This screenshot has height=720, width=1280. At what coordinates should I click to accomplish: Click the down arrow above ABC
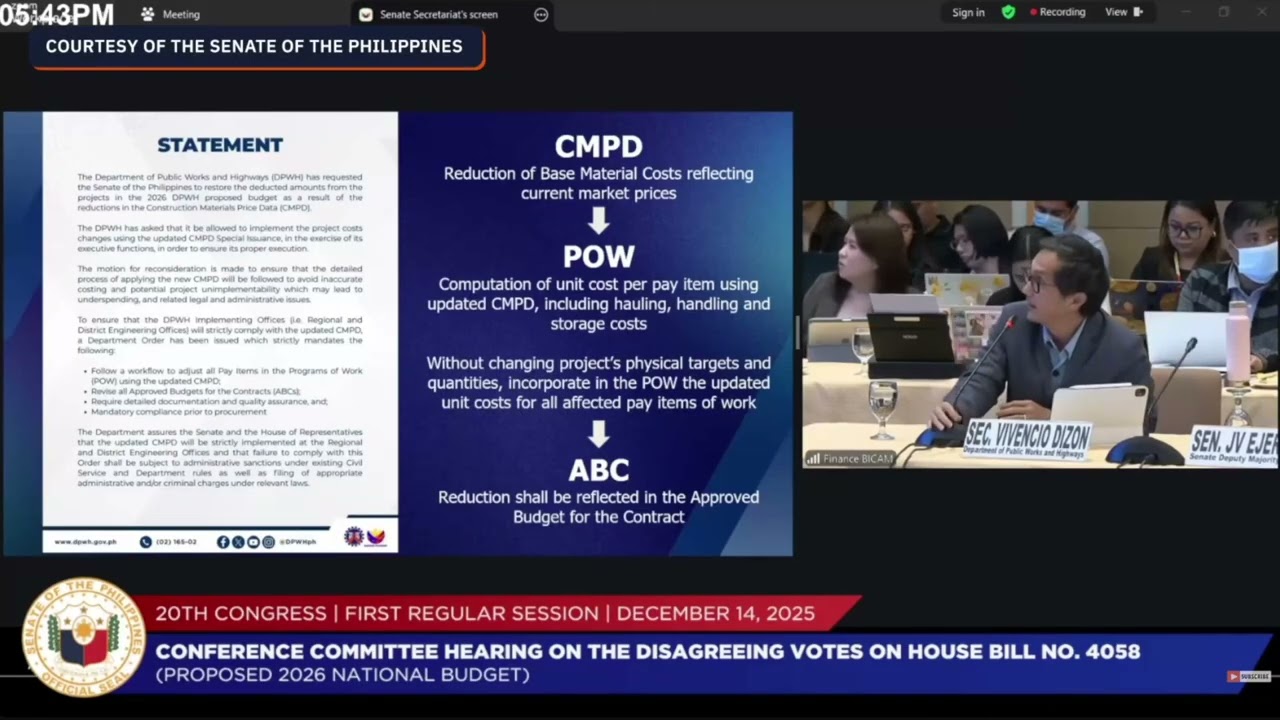click(598, 433)
